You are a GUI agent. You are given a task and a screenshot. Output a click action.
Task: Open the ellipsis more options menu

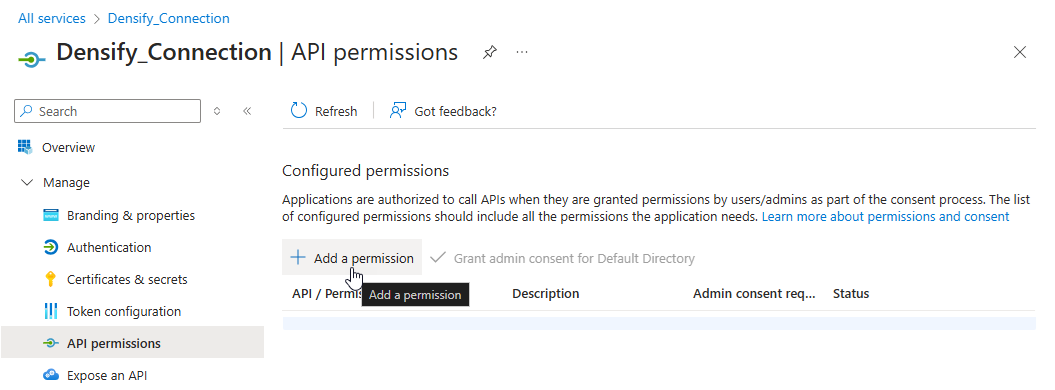[522, 52]
